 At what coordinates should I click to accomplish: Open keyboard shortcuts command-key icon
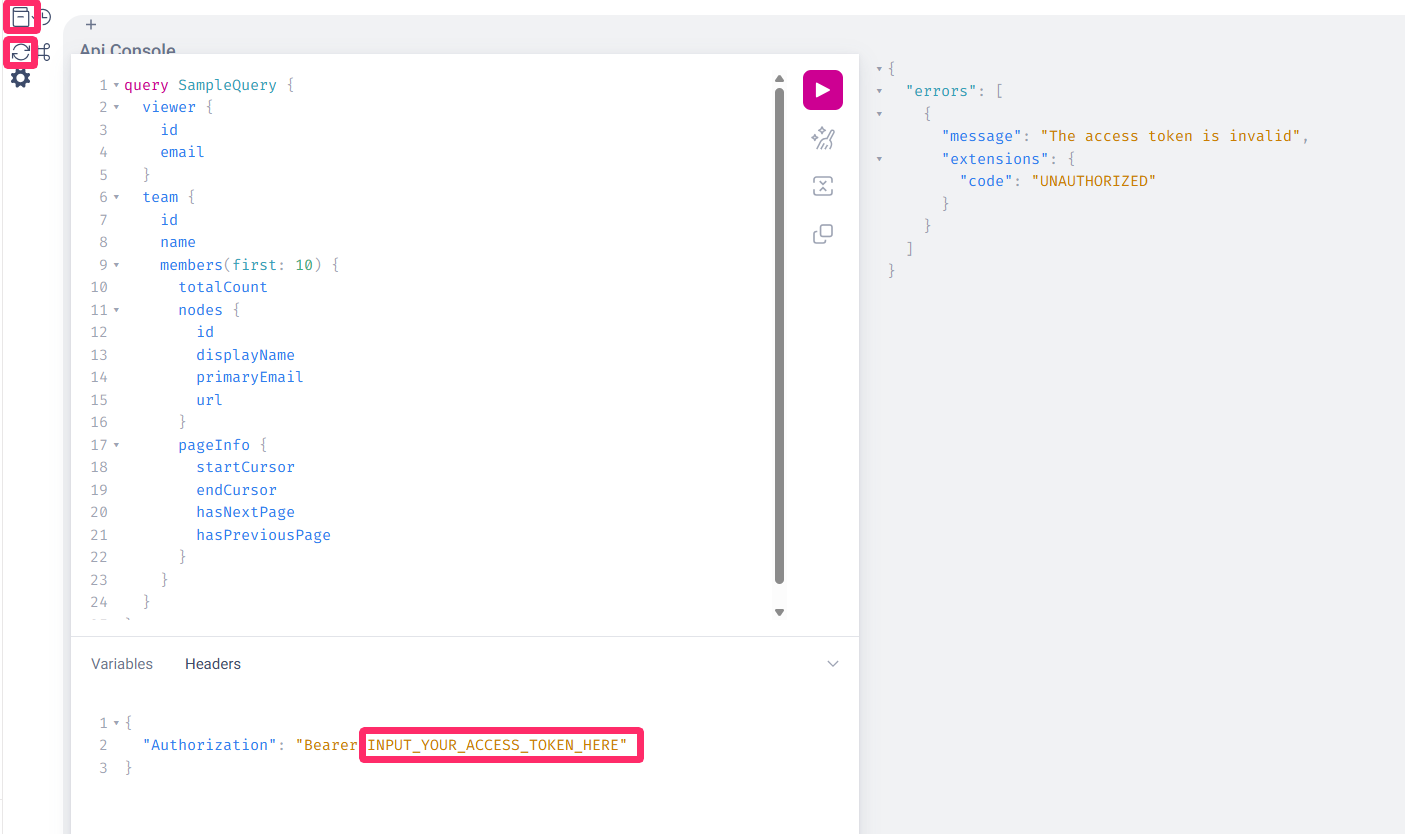point(44,52)
